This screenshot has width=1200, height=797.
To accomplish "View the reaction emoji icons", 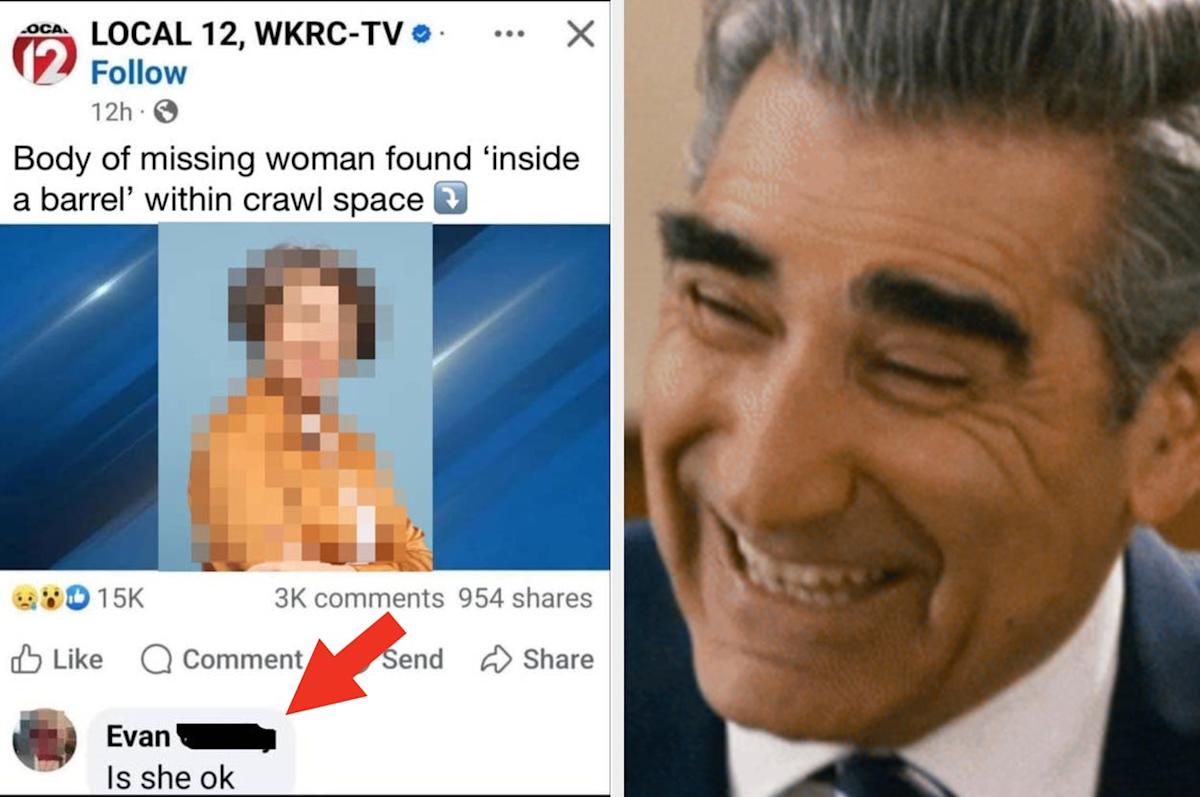I will click(51, 599).
